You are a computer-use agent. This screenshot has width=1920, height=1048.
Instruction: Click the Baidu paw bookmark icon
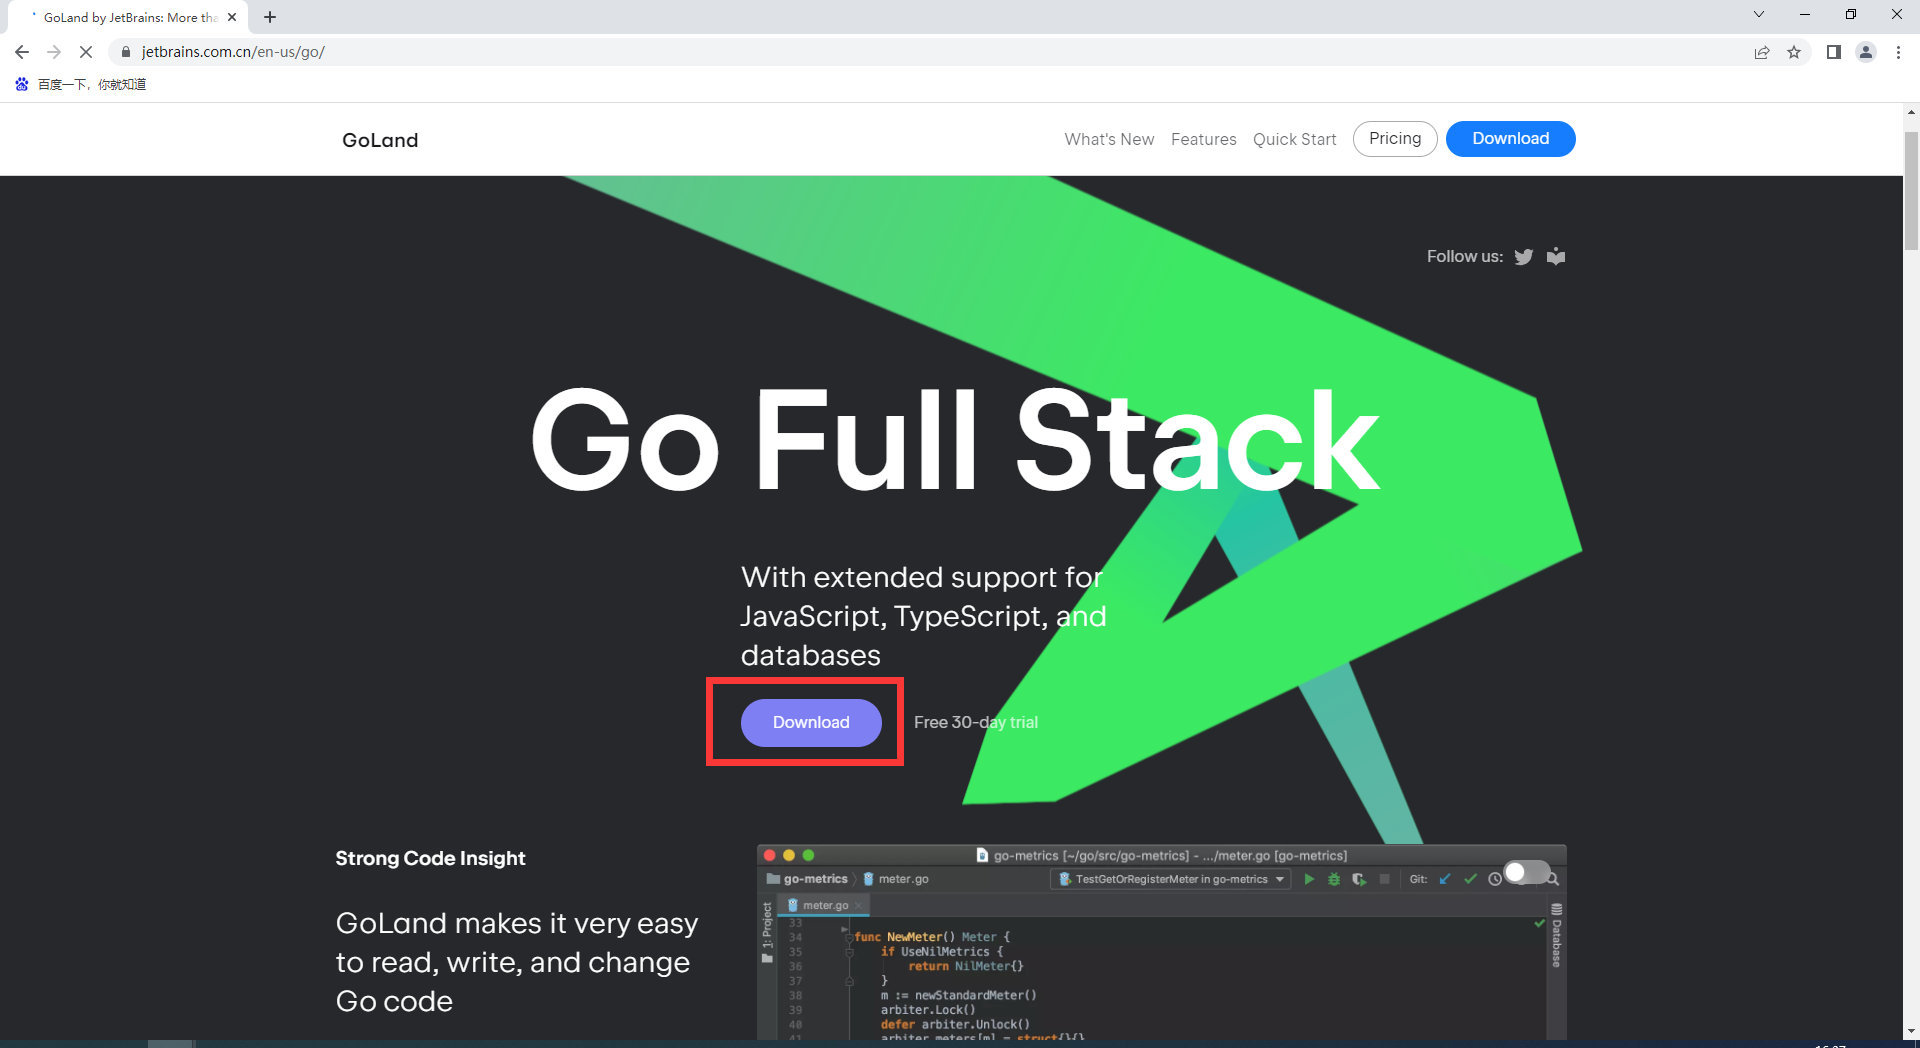point(22,84)
